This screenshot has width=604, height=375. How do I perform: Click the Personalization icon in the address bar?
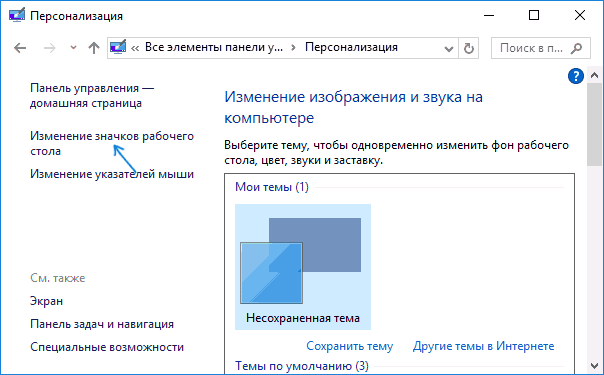118,47
